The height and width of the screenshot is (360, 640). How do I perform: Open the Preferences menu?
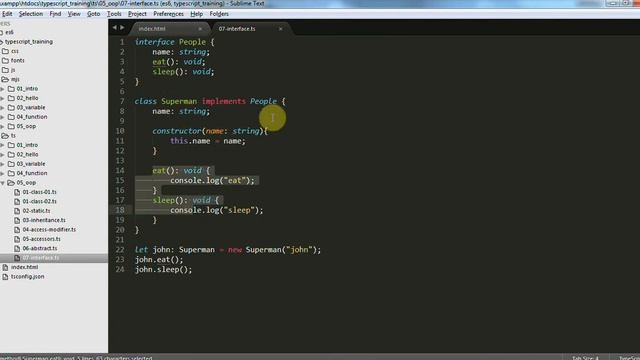coord(168,14)
